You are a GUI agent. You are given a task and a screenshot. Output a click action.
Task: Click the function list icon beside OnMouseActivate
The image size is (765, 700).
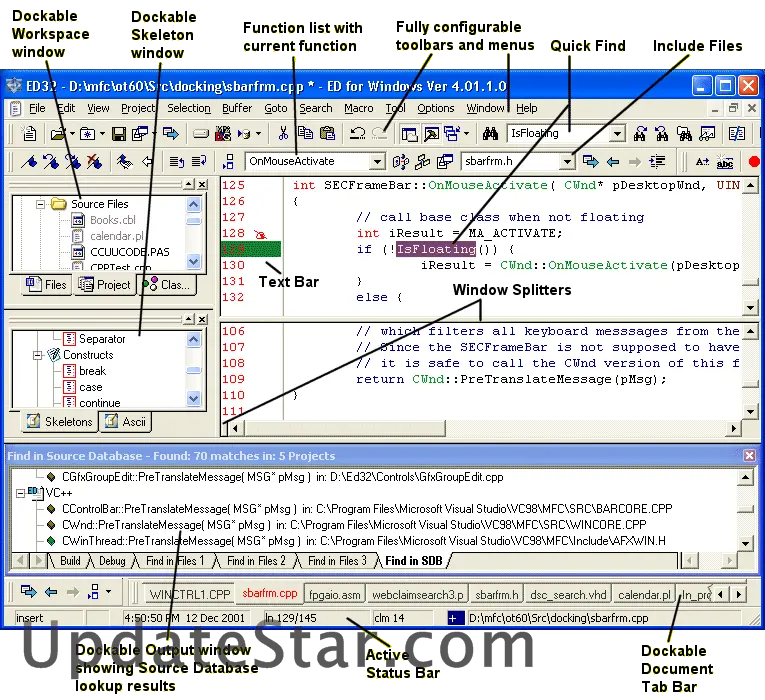228,161
